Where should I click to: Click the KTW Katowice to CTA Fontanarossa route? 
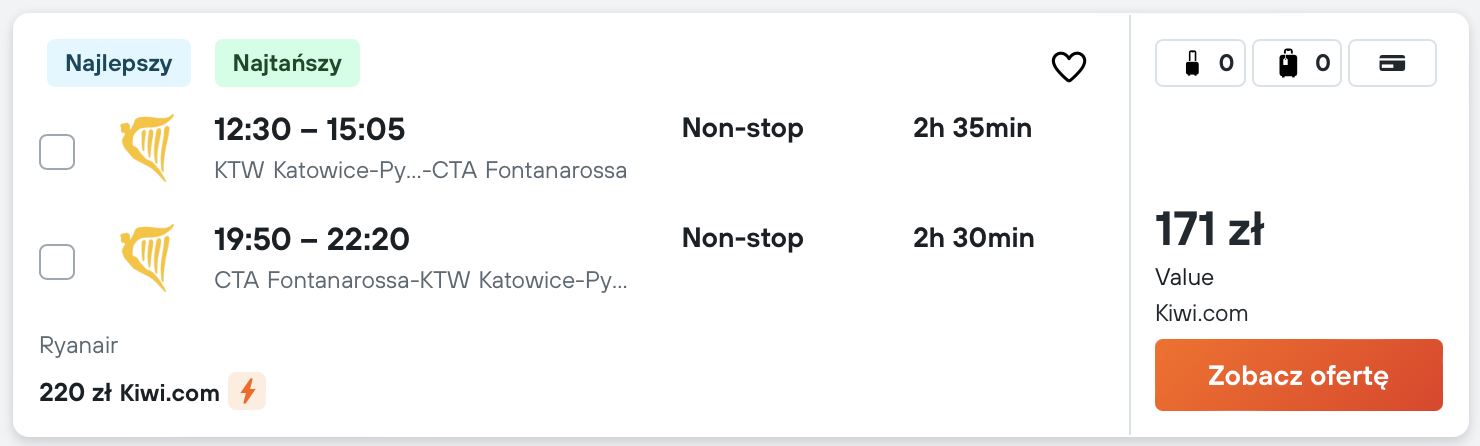[x=420, y=171]
